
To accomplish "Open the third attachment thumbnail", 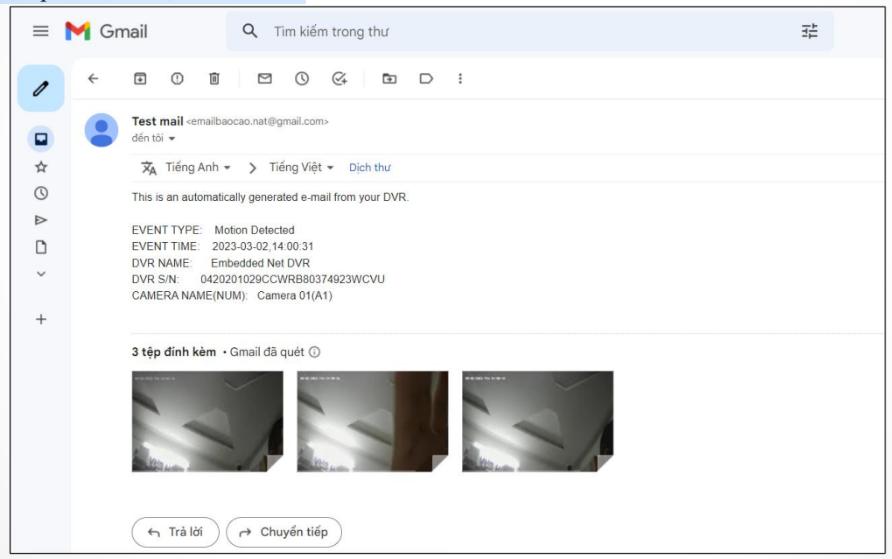I will [538, 421].
